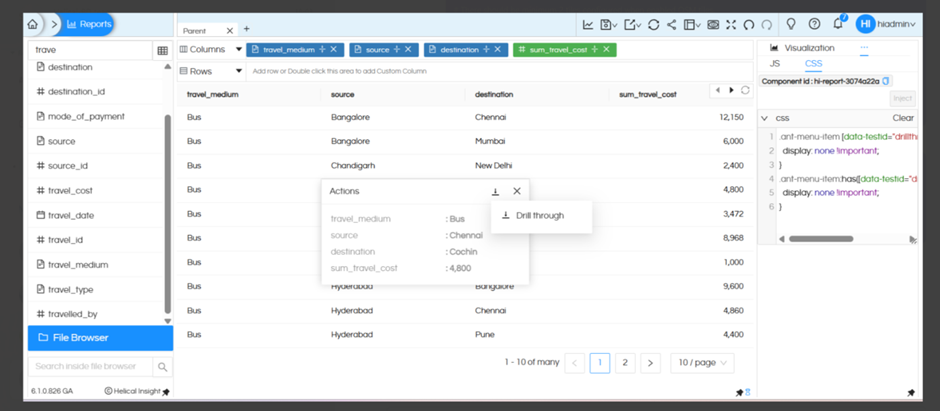Image resolution: width=940 pixels, height=411 pixels.
Task: Open the notifications bell
Action: (x=838, y=25)
